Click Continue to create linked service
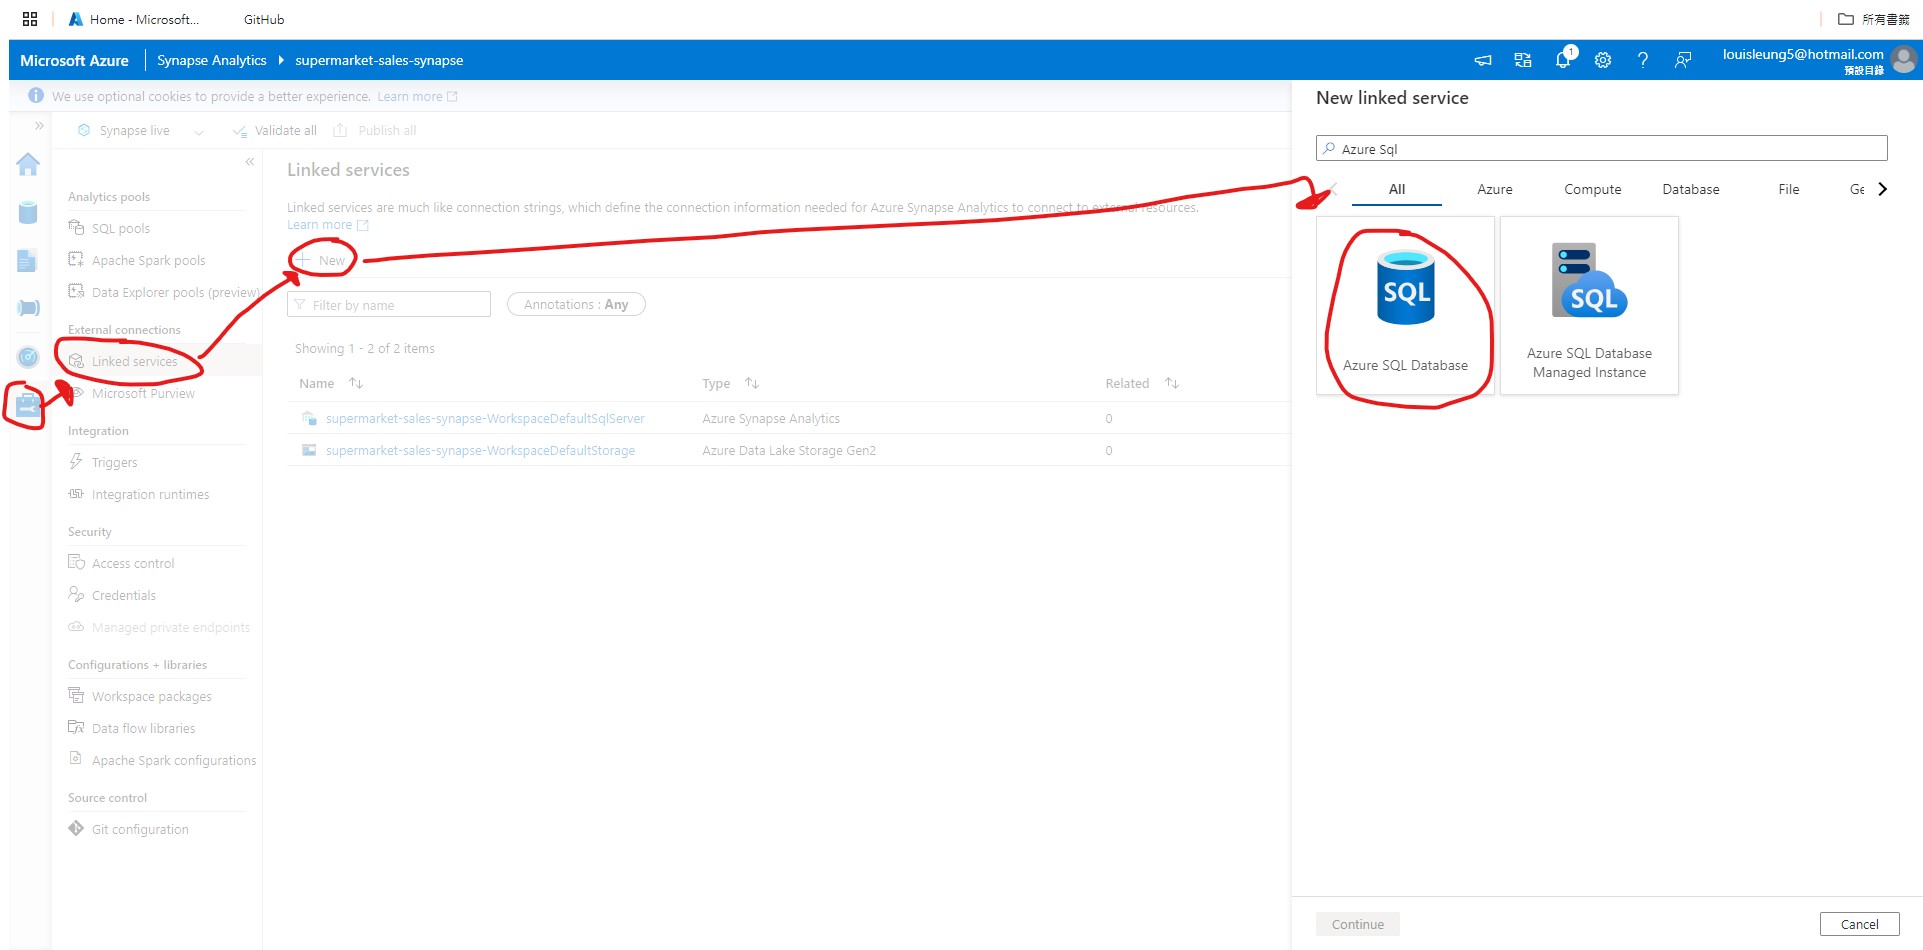This screenshot has height=950, width=1923. 1356,923
